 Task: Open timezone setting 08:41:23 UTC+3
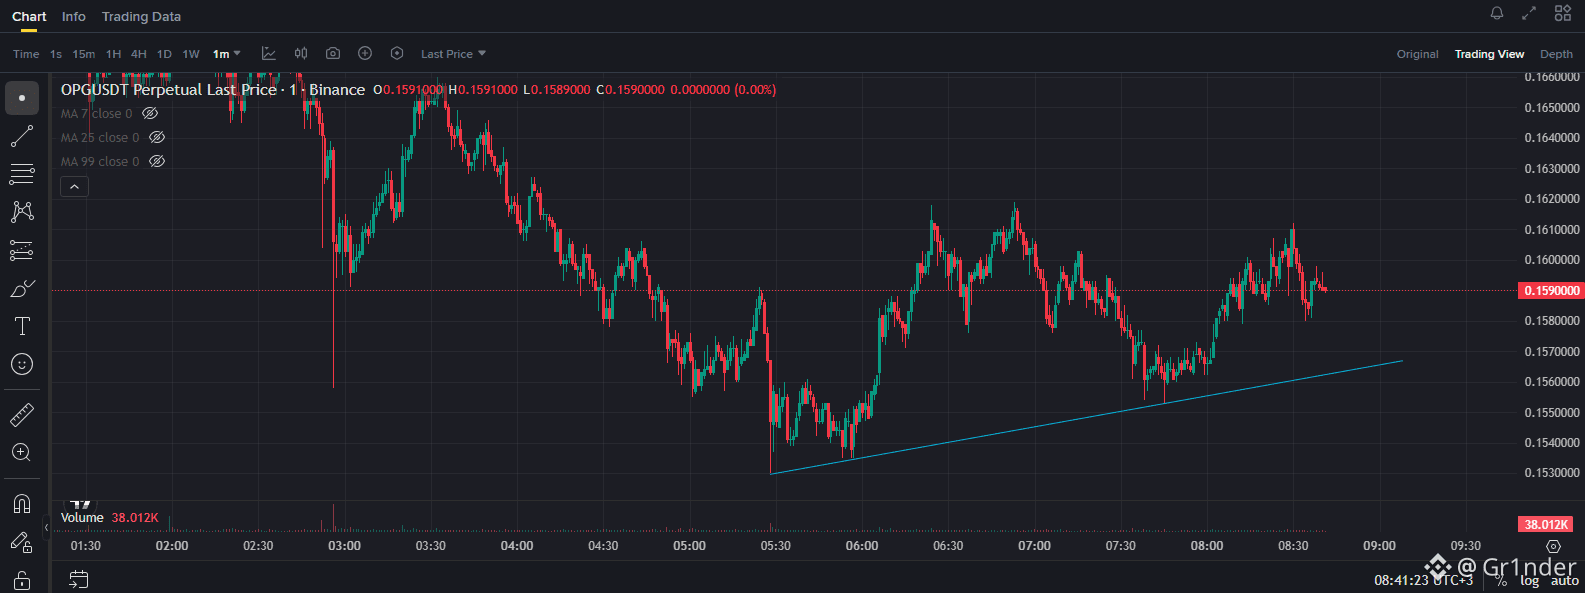click(1424, 580)
